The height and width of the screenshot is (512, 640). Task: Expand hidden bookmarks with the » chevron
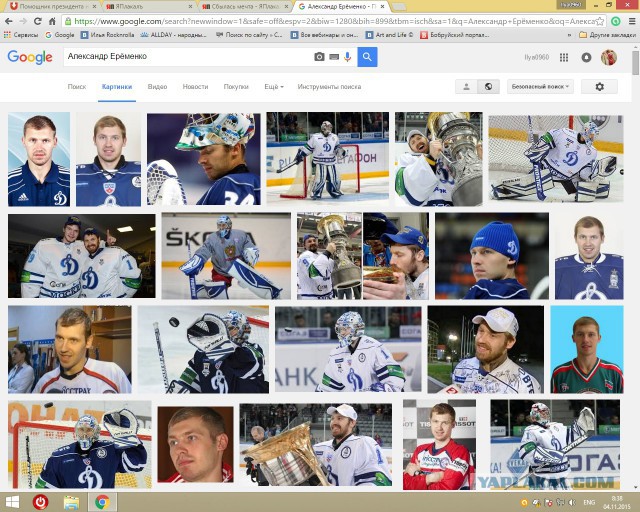pyautogui.click(x=569, y=35)
